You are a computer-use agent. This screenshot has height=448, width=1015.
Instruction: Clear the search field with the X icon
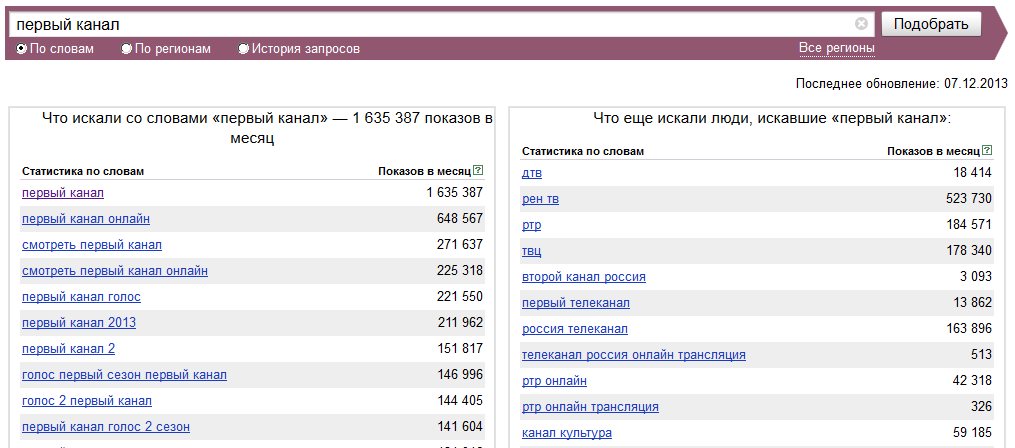tap(861, 24)
